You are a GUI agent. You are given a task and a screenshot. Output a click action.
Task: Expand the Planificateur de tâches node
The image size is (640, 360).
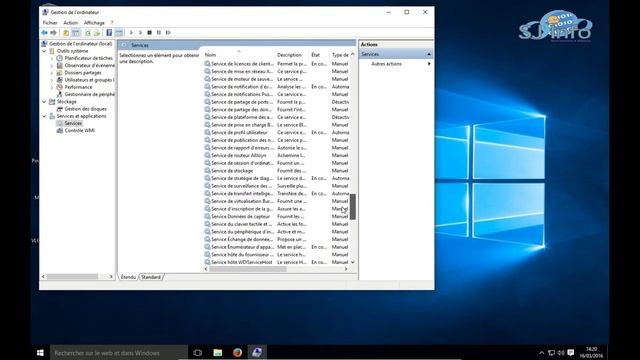[x=52, y=58]
